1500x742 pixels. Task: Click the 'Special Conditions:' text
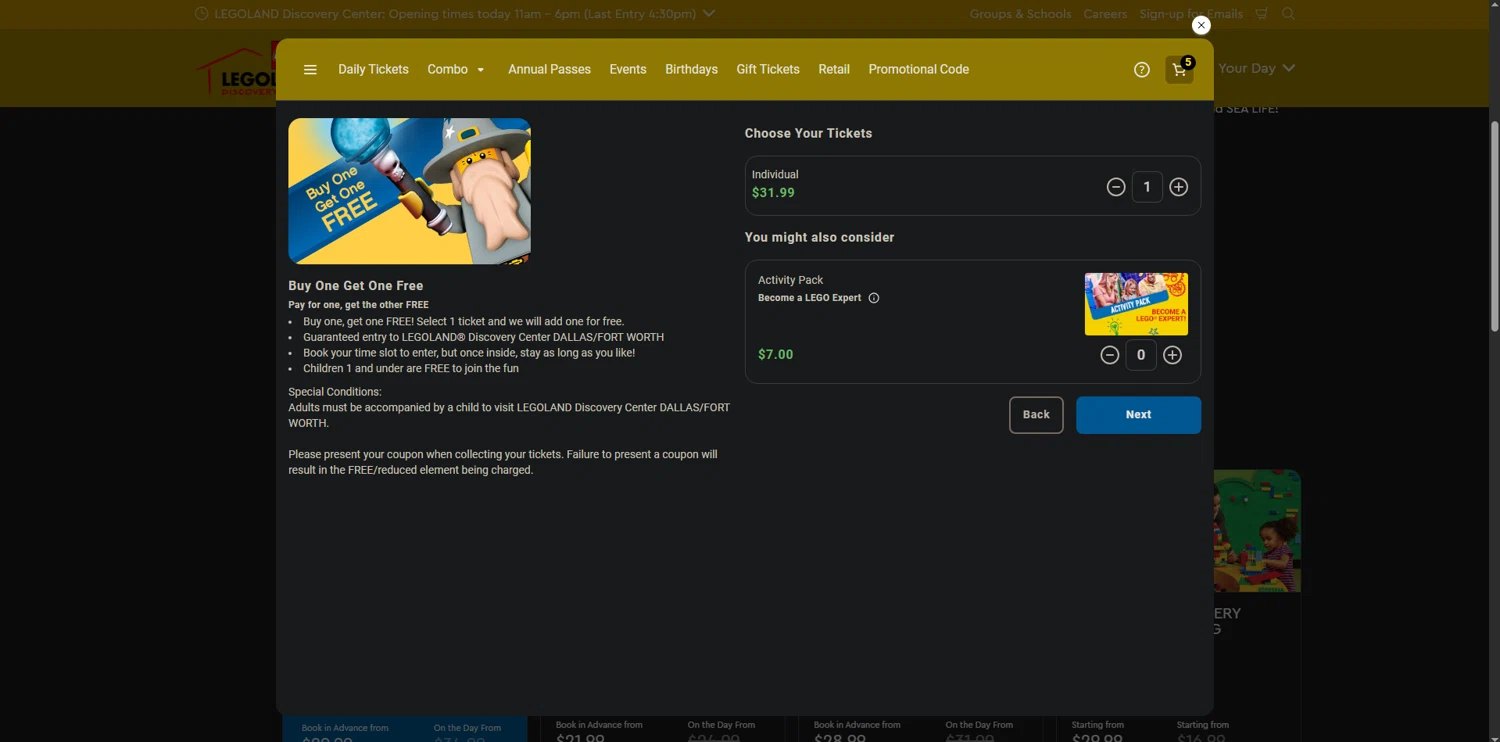pyautogui.click(x=335, y=392)
